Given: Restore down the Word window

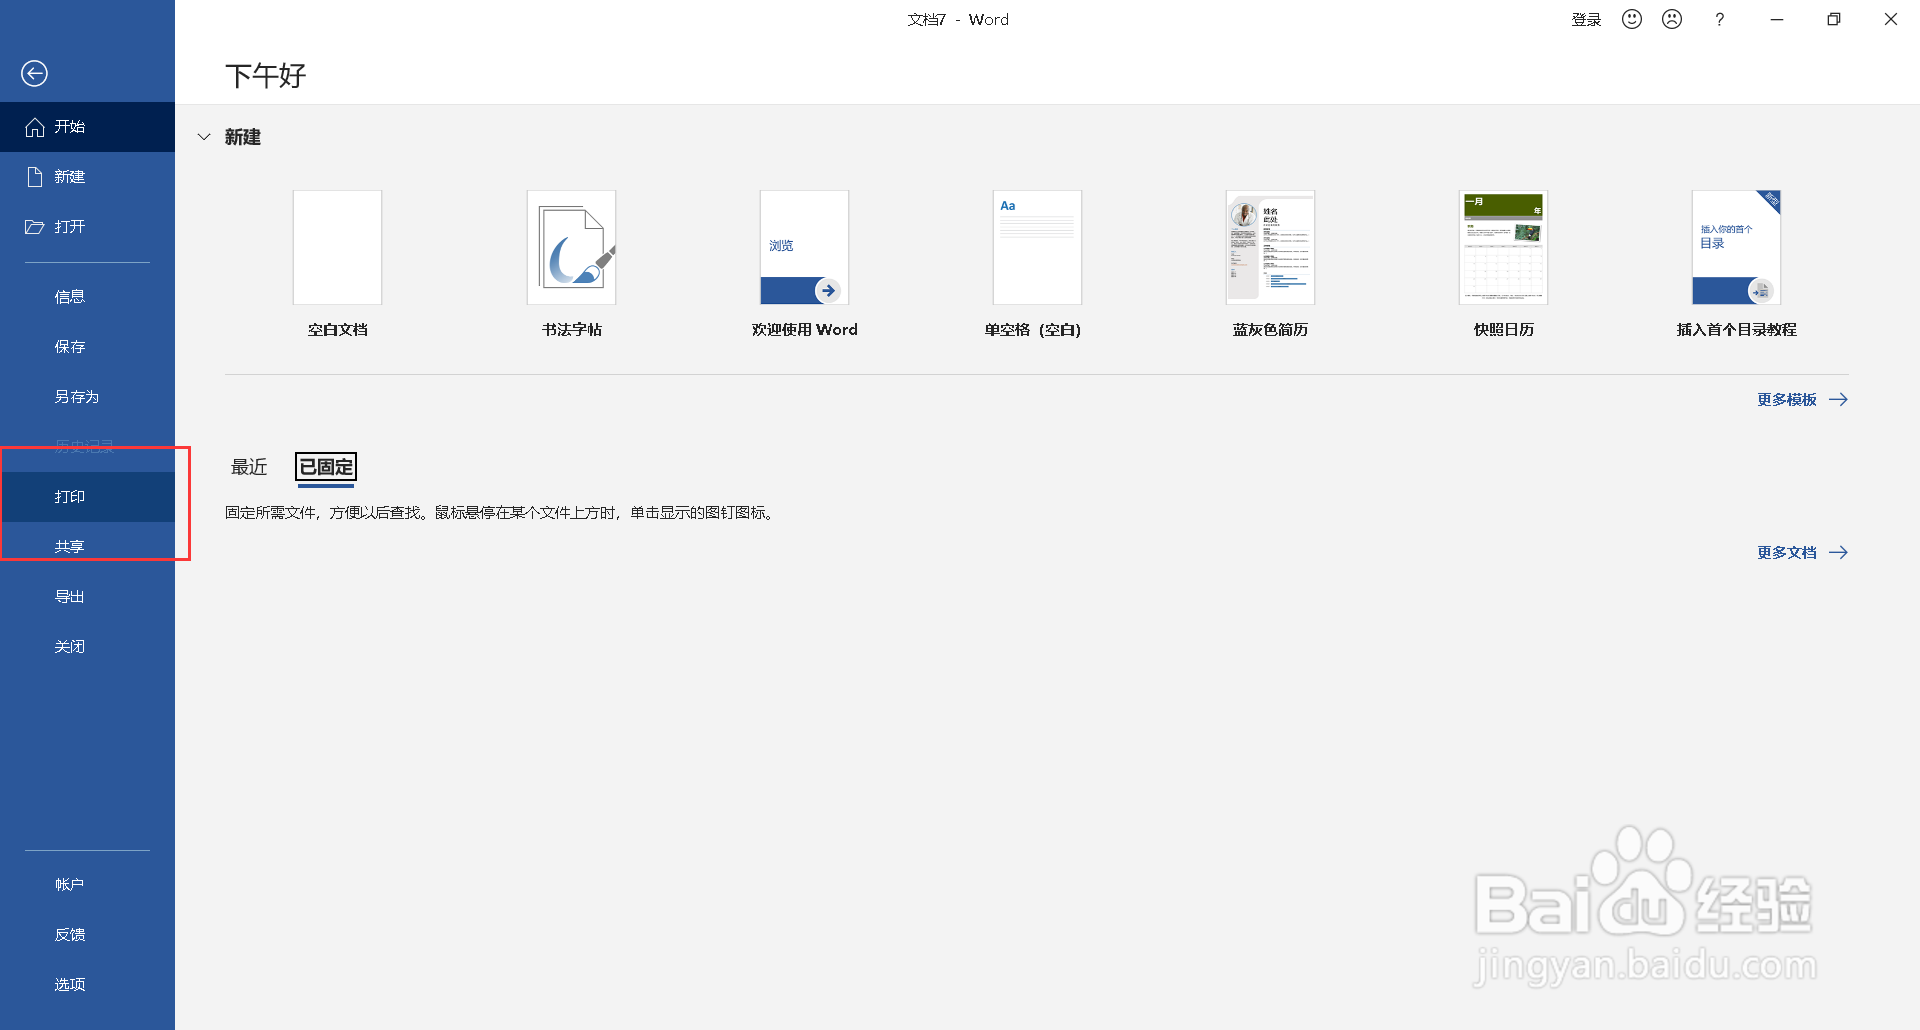Looking at the screenshot, I should [x=1834, y=19].
